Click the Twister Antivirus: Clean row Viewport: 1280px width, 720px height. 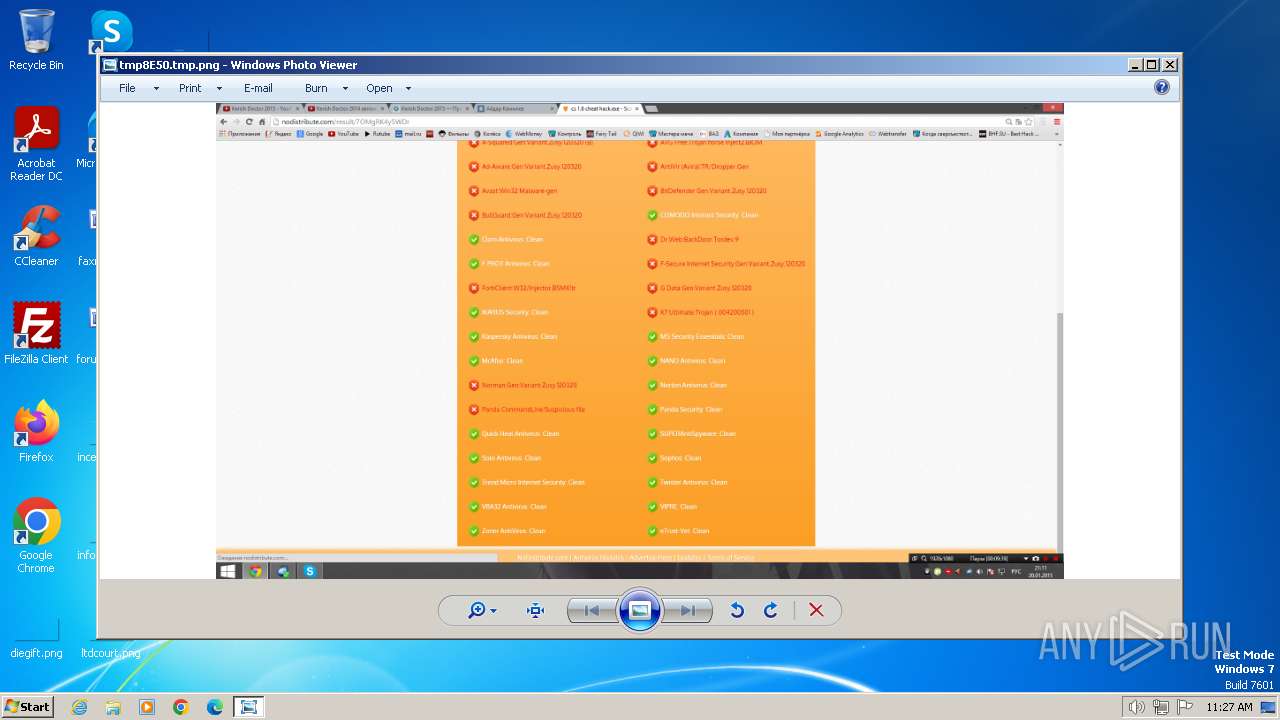coord(687,483)
